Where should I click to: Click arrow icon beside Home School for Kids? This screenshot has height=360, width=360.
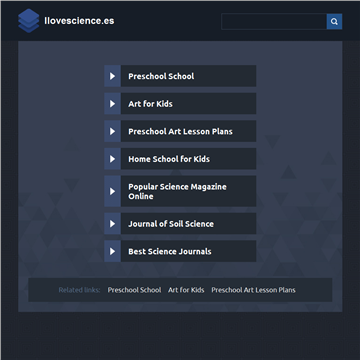pyautogui.click(x=112, y=159)
